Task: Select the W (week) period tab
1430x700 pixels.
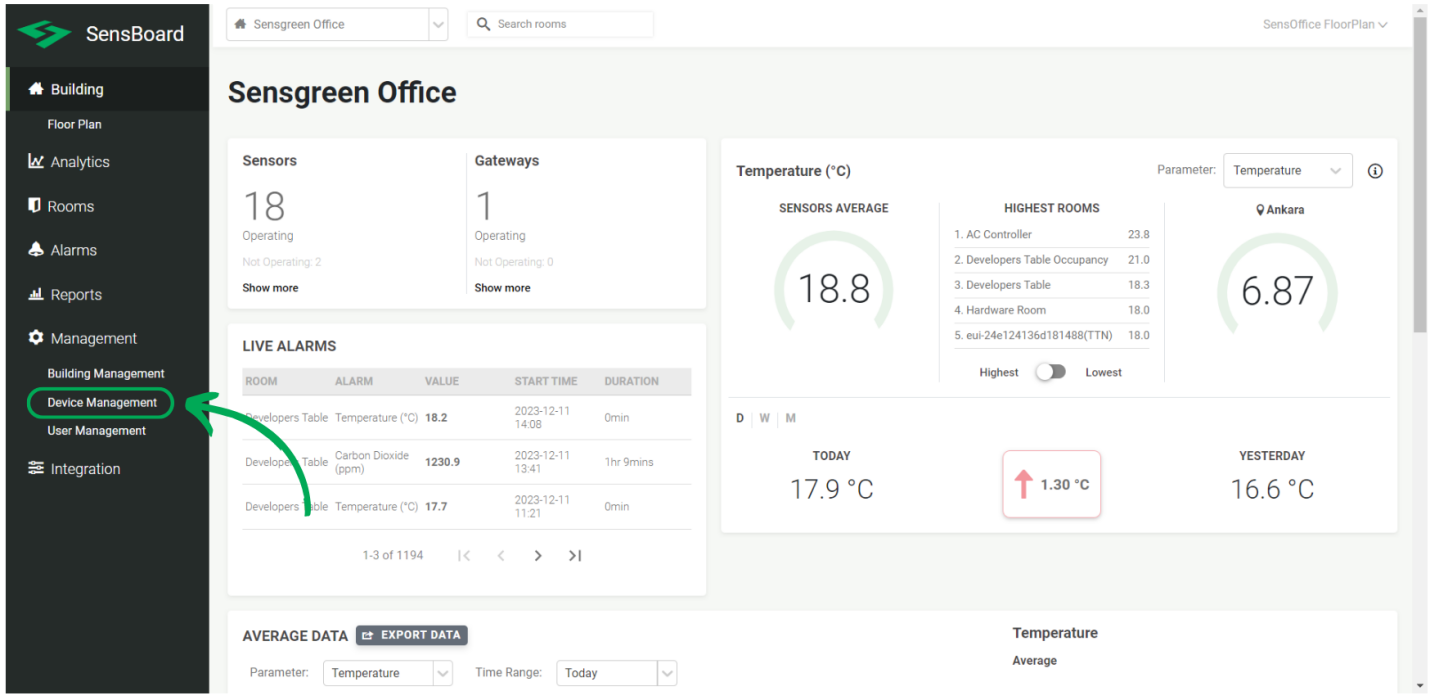Action: pos(765,419)
